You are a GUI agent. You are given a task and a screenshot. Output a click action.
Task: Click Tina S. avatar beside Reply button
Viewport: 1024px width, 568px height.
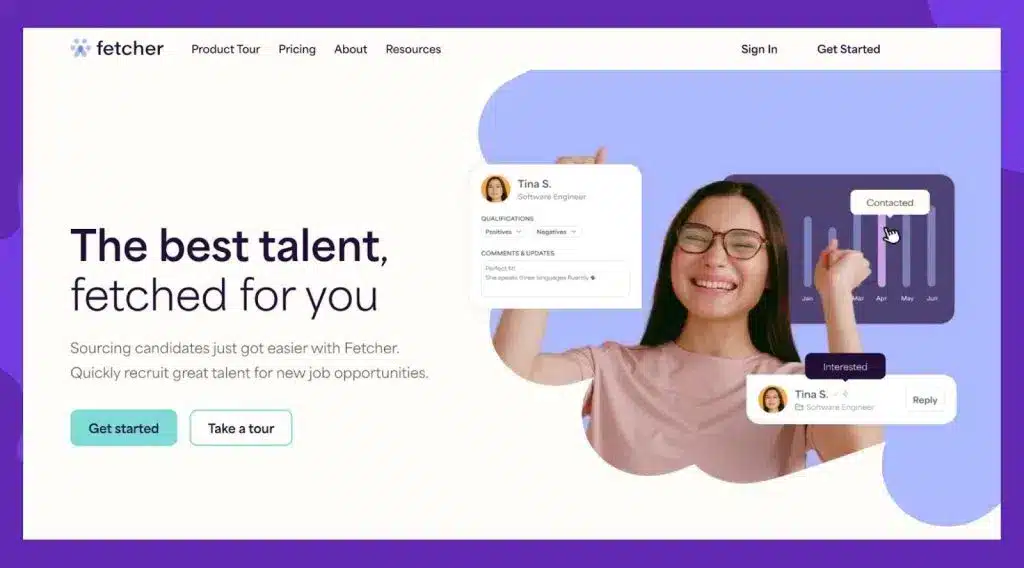(773, 399)
